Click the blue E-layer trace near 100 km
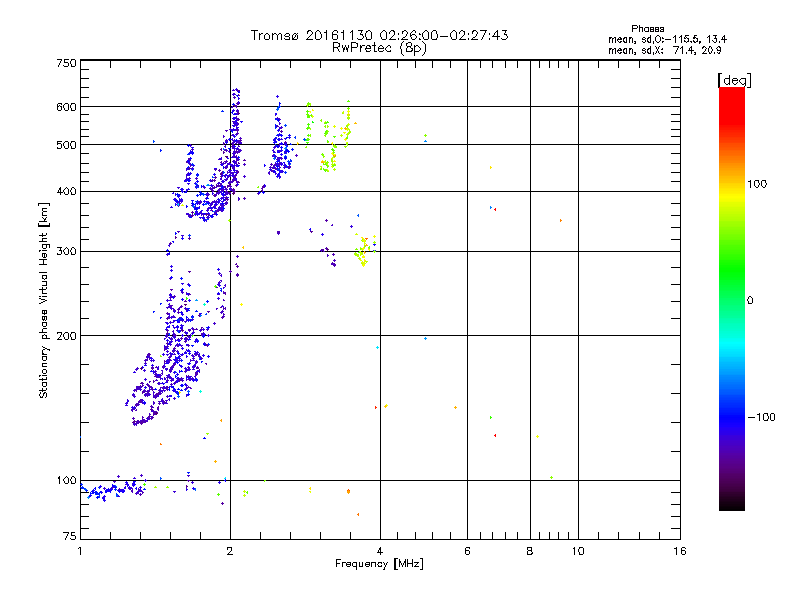This screenshot has width=800, height=600. tap(112, 490)
